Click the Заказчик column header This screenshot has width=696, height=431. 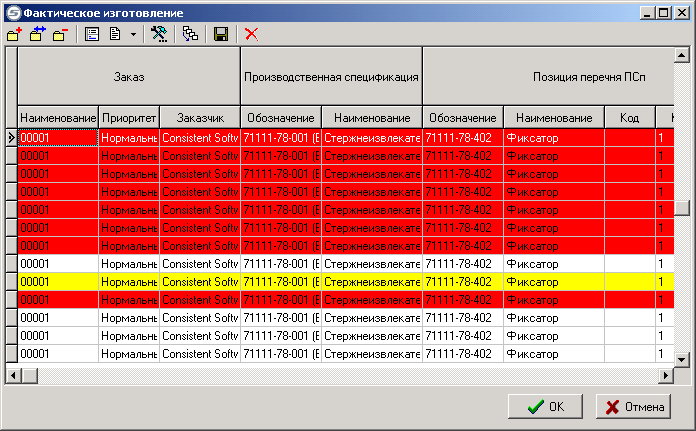[199, 118]
